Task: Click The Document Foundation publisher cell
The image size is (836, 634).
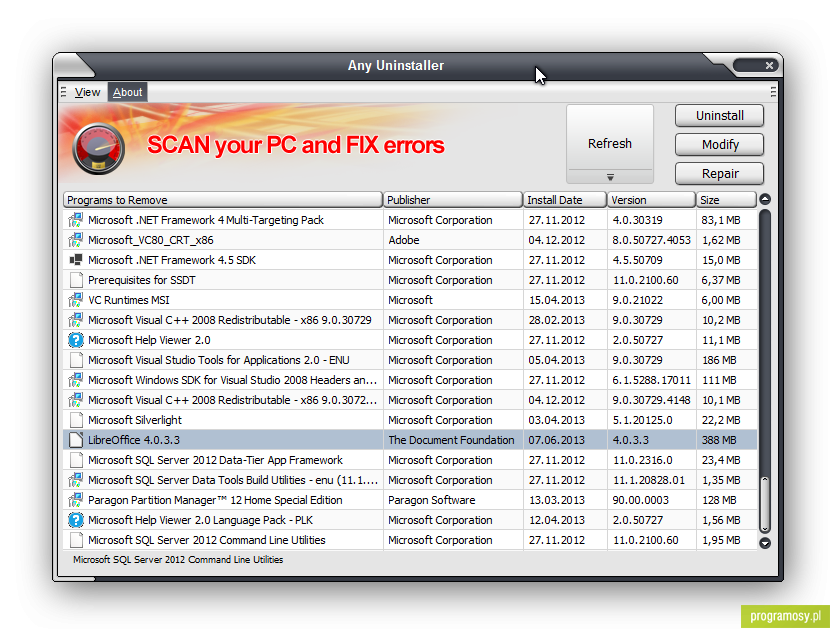Action: coord(451,440)
